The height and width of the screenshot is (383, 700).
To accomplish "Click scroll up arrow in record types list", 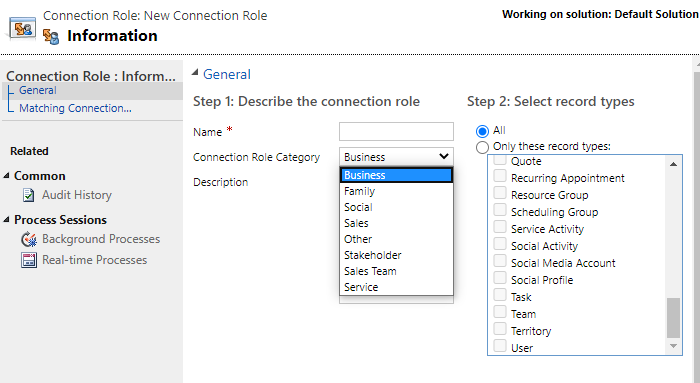I will [x=673, y=164].
